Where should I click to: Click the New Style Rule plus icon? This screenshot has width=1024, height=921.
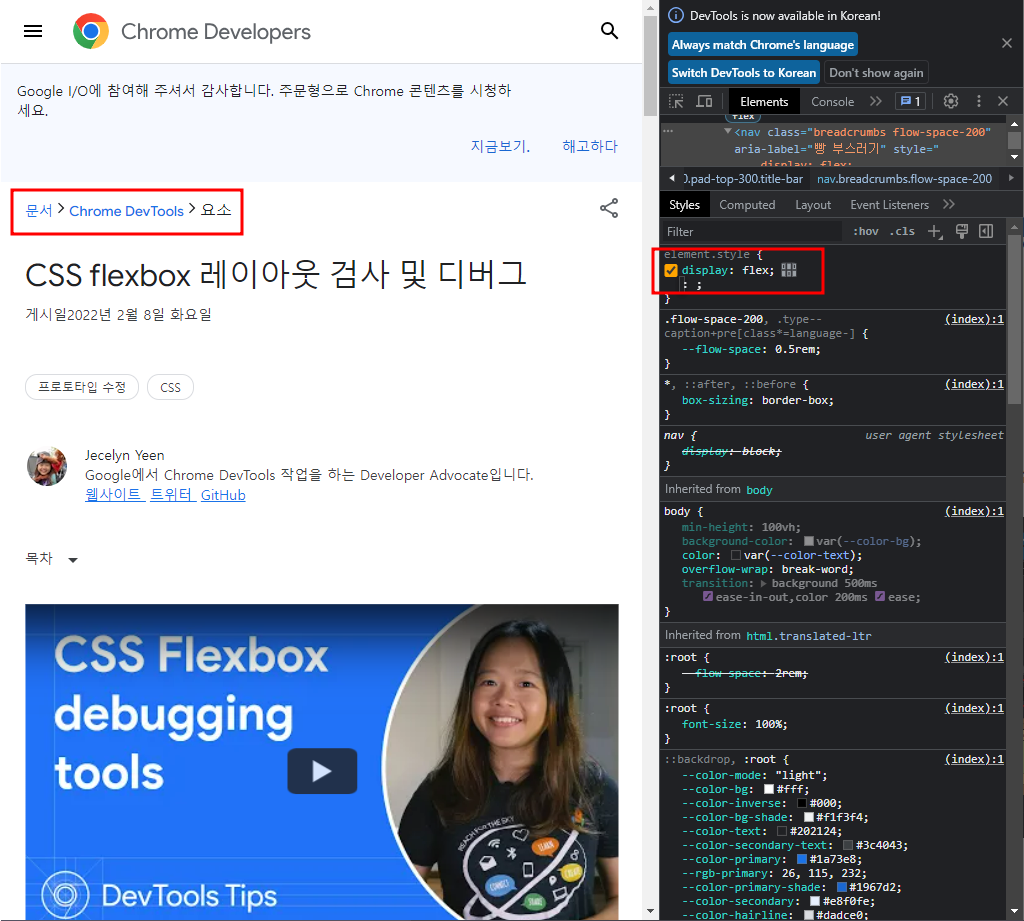click(935, 231)
